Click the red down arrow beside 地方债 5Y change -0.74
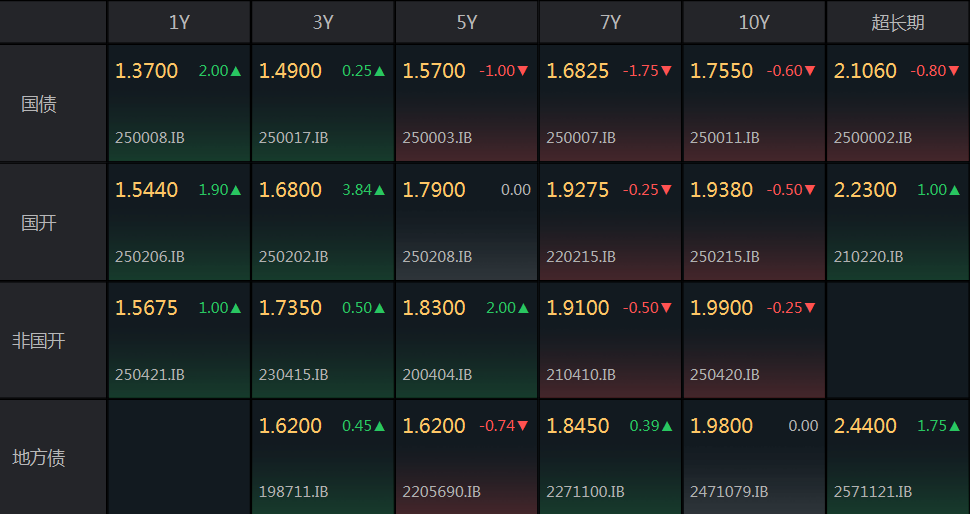 [523, 426]
